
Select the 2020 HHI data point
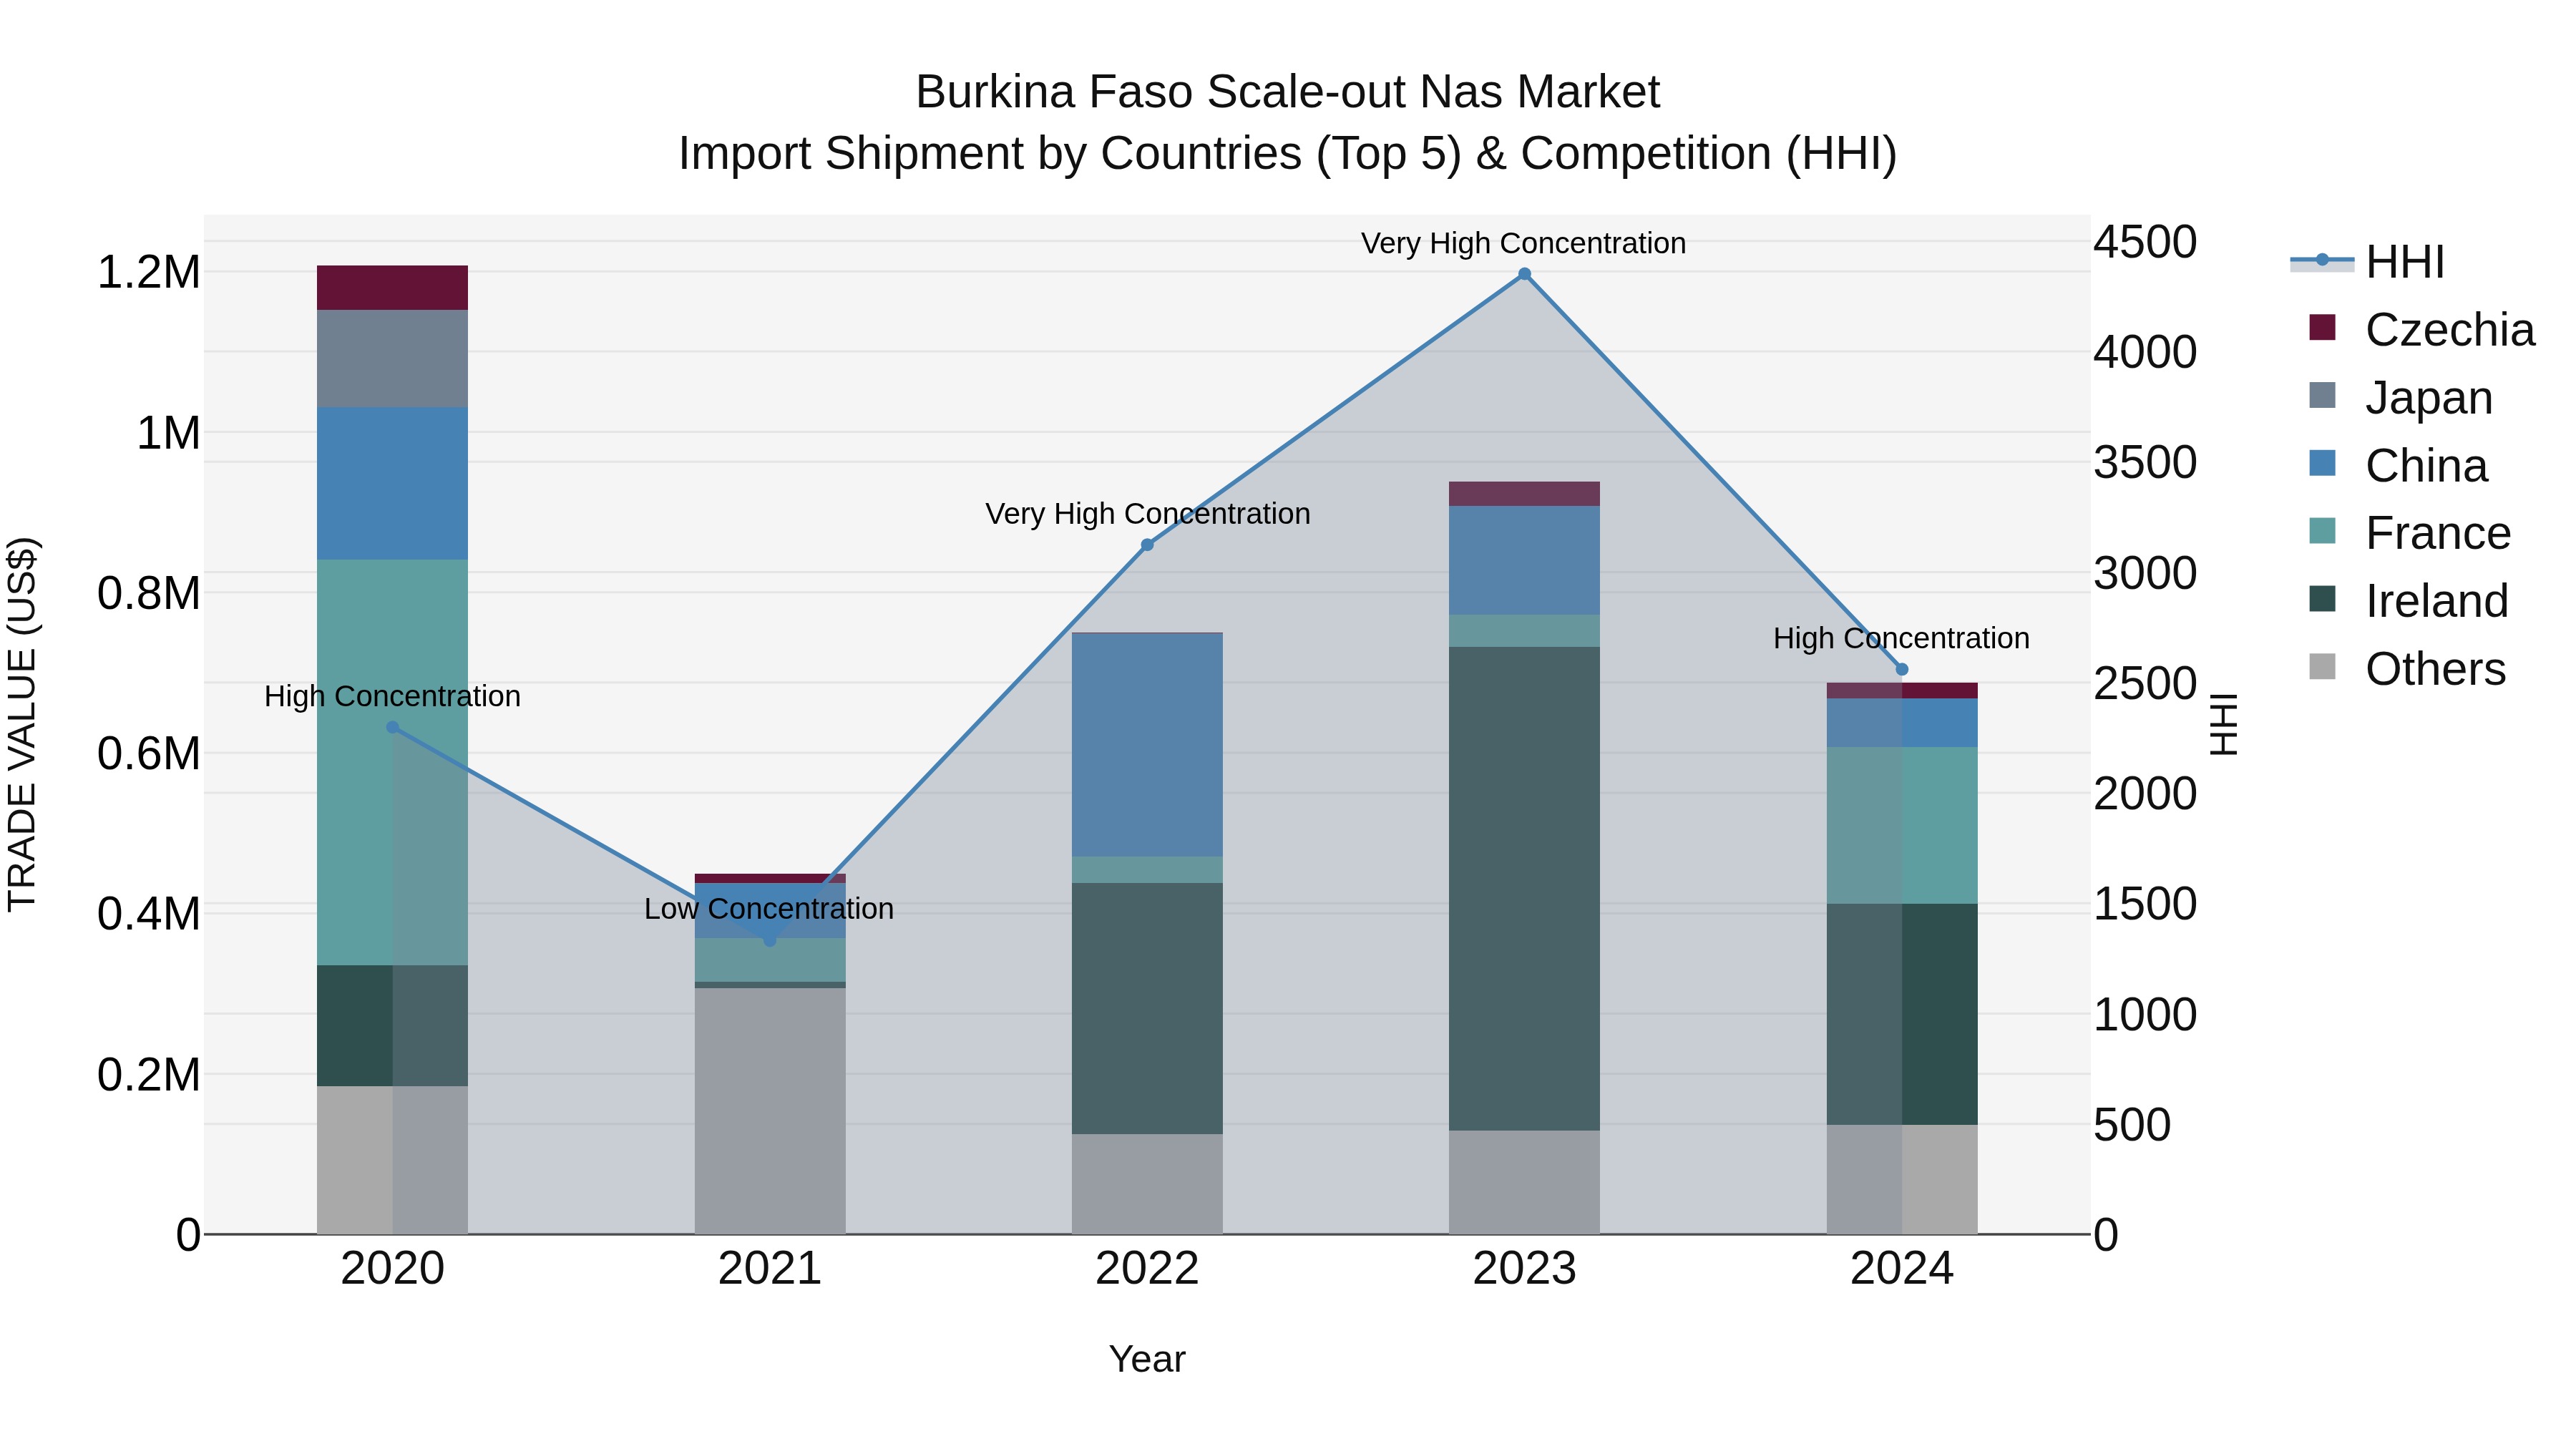click(393, 728)
